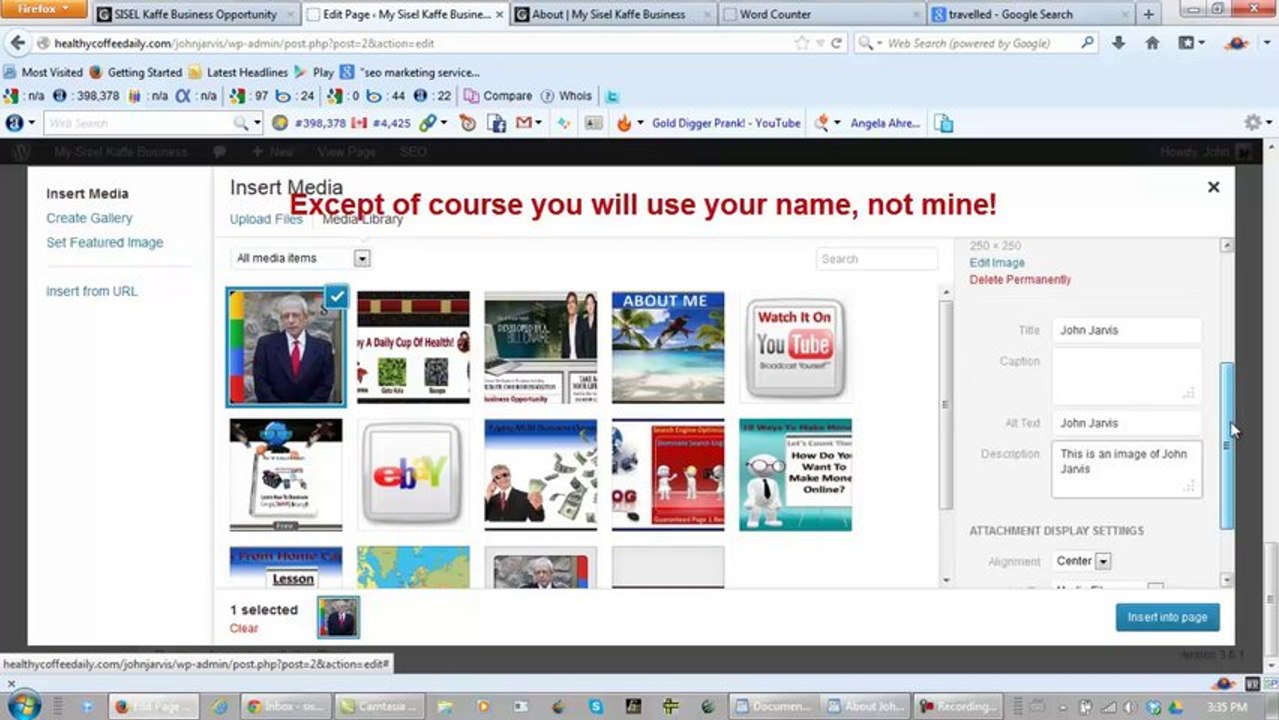Viewport: 1279px width, 720px height.
Task: Click the web search magnifier icon
Action: coord(1087,43)
